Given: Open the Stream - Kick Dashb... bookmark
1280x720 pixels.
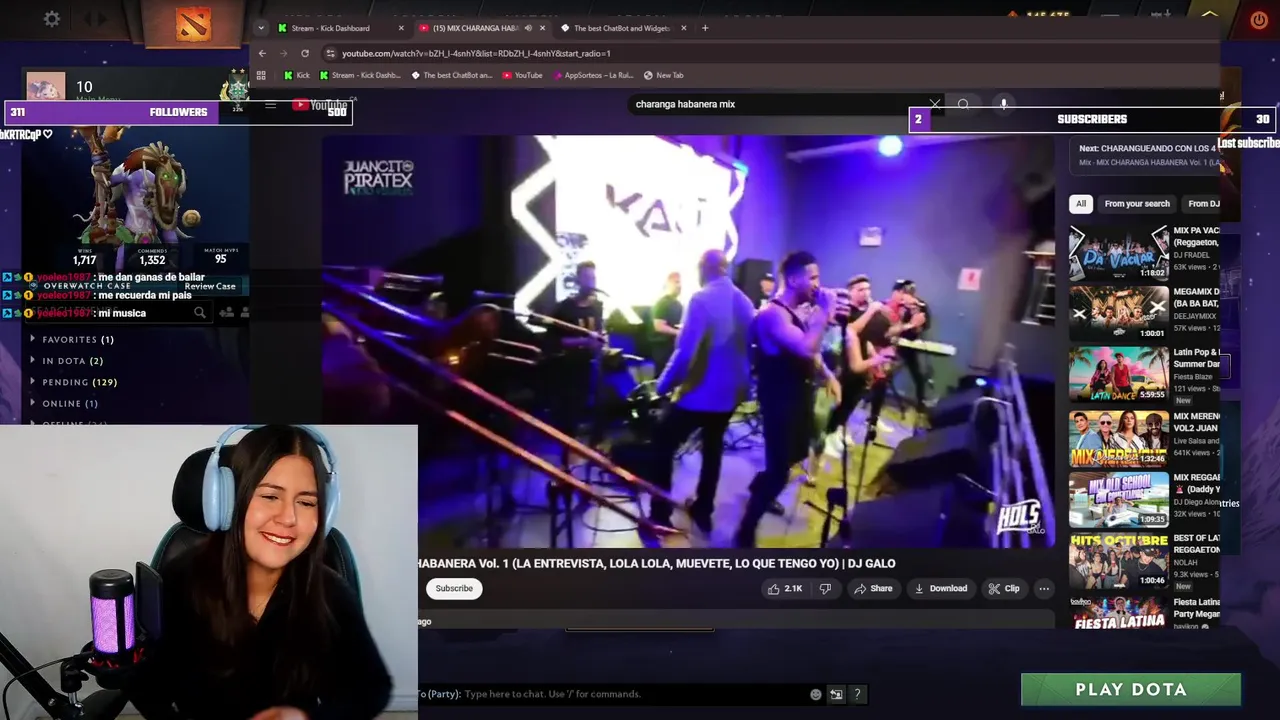Looking at the screenshot, I should tap(360, 75).
